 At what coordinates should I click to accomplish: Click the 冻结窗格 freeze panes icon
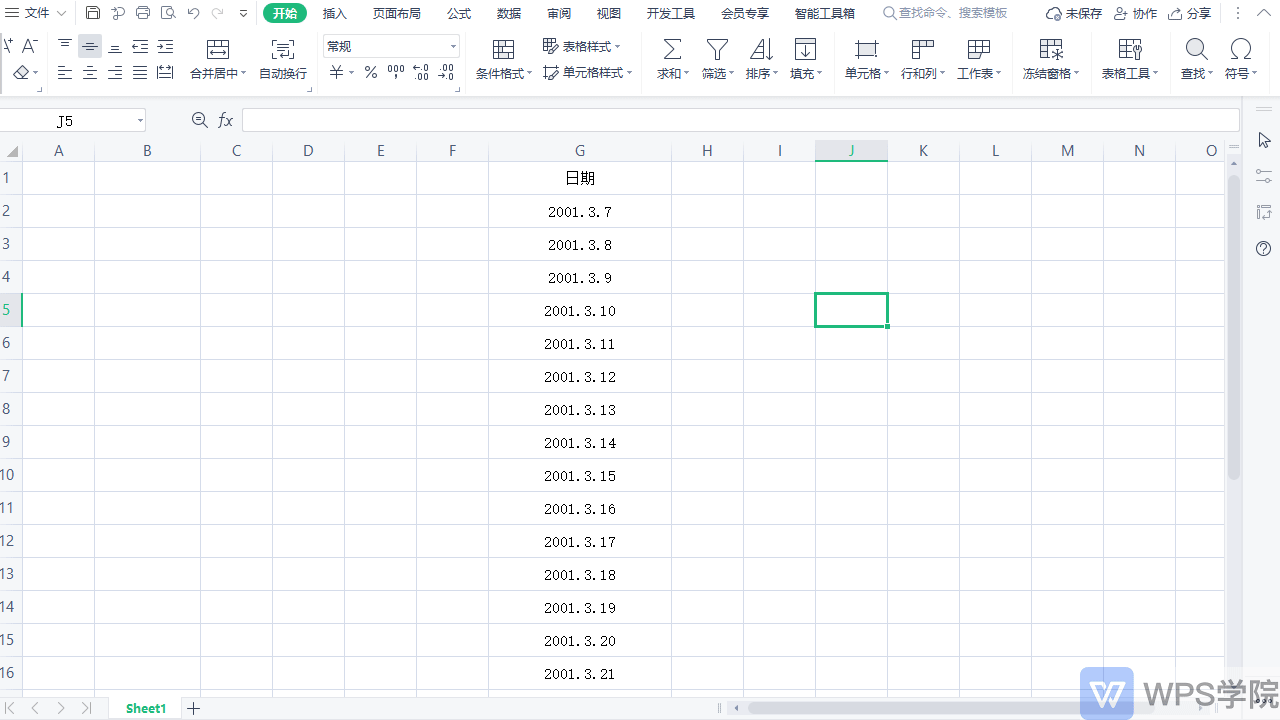[1051, 50]
